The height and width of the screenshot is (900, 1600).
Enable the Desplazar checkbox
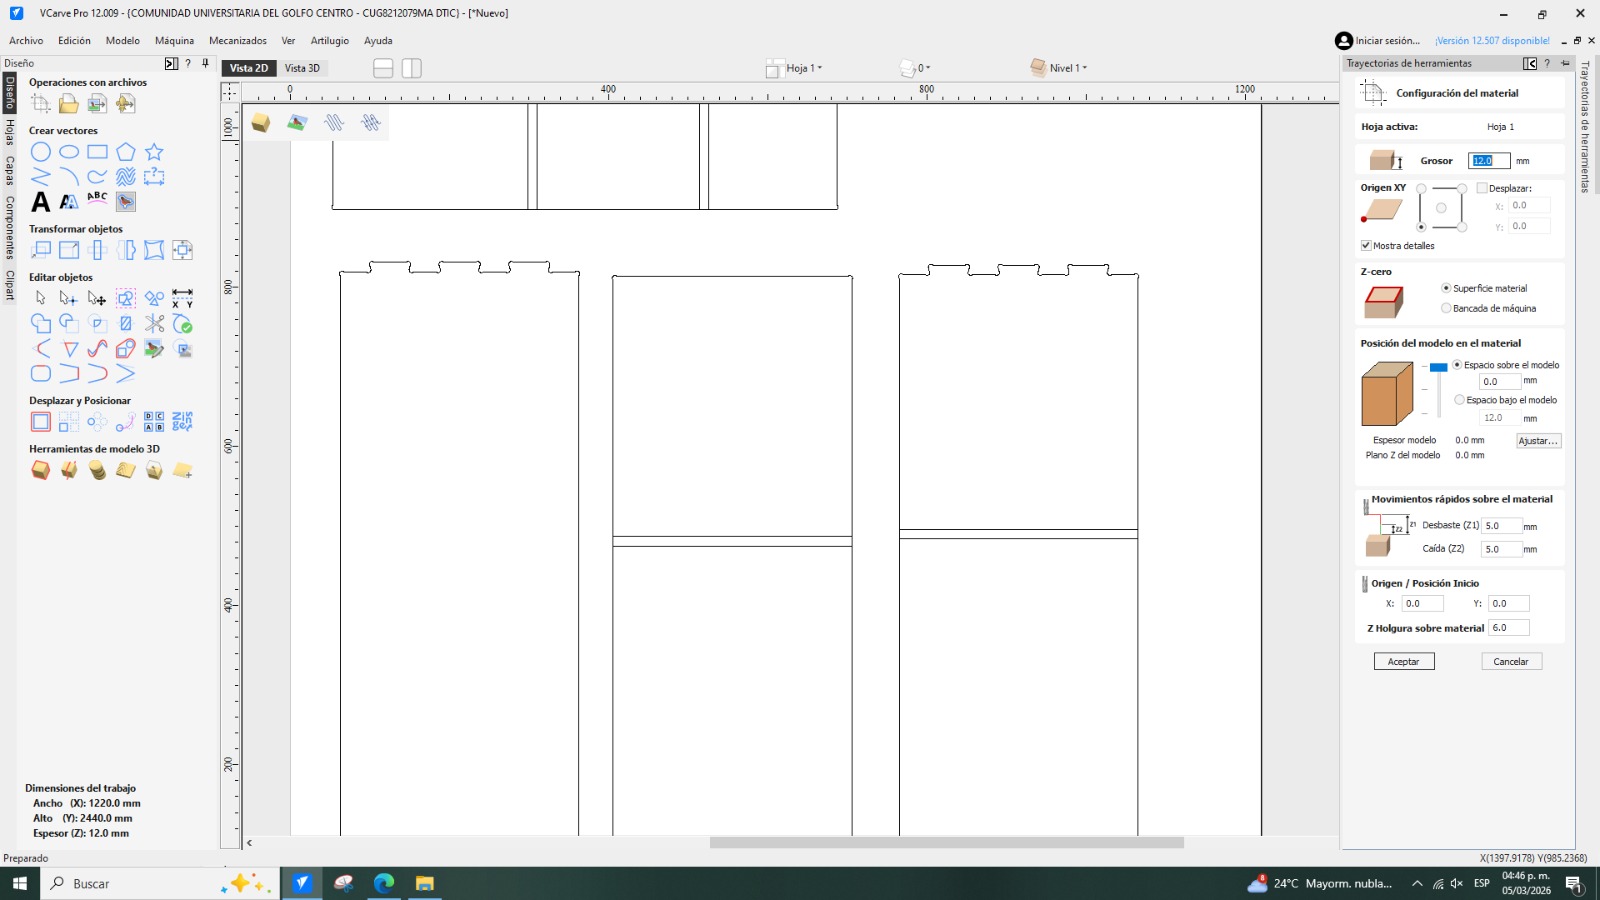coord(1482,188)
